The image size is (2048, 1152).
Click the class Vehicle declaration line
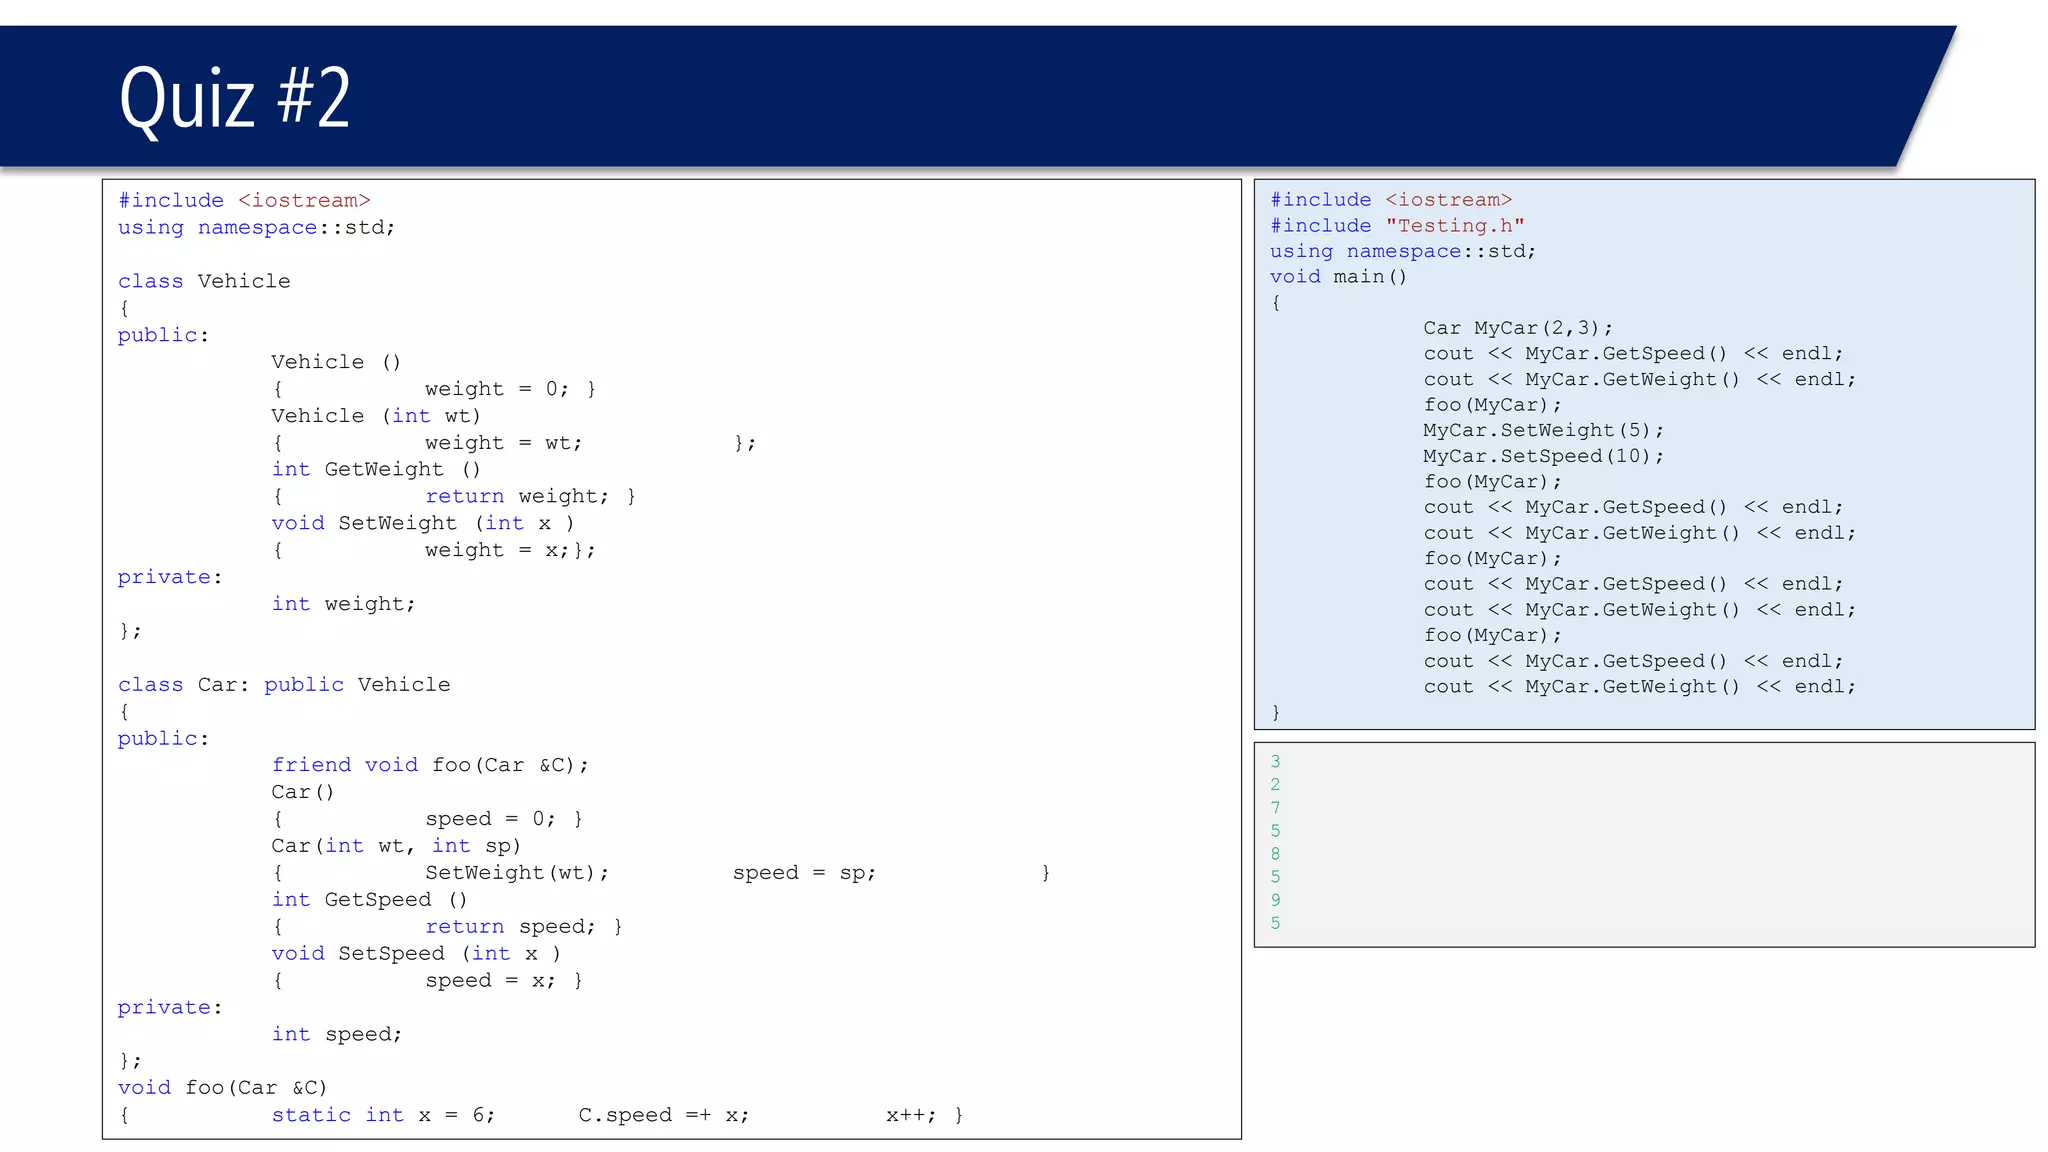pos(204,281)
